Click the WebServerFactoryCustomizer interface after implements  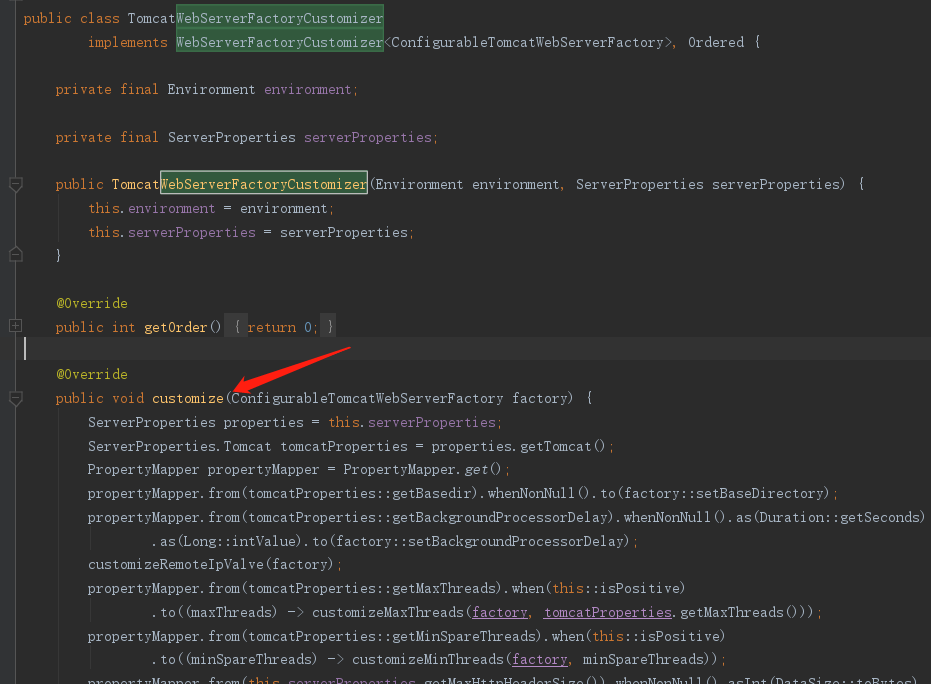pyautogui.click(x=280, y=42)
